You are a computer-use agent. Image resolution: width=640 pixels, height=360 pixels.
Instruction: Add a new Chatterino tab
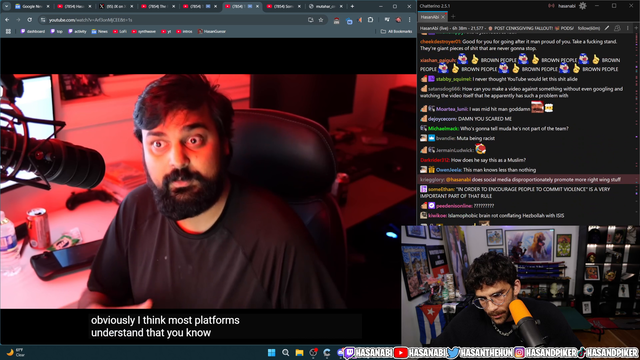(453, 17)
